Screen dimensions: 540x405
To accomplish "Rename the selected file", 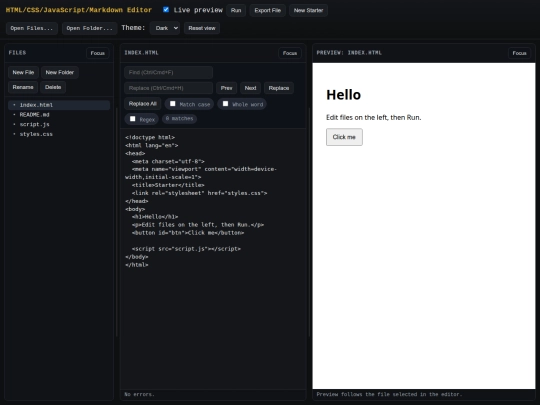I will (x=23, y=87).
